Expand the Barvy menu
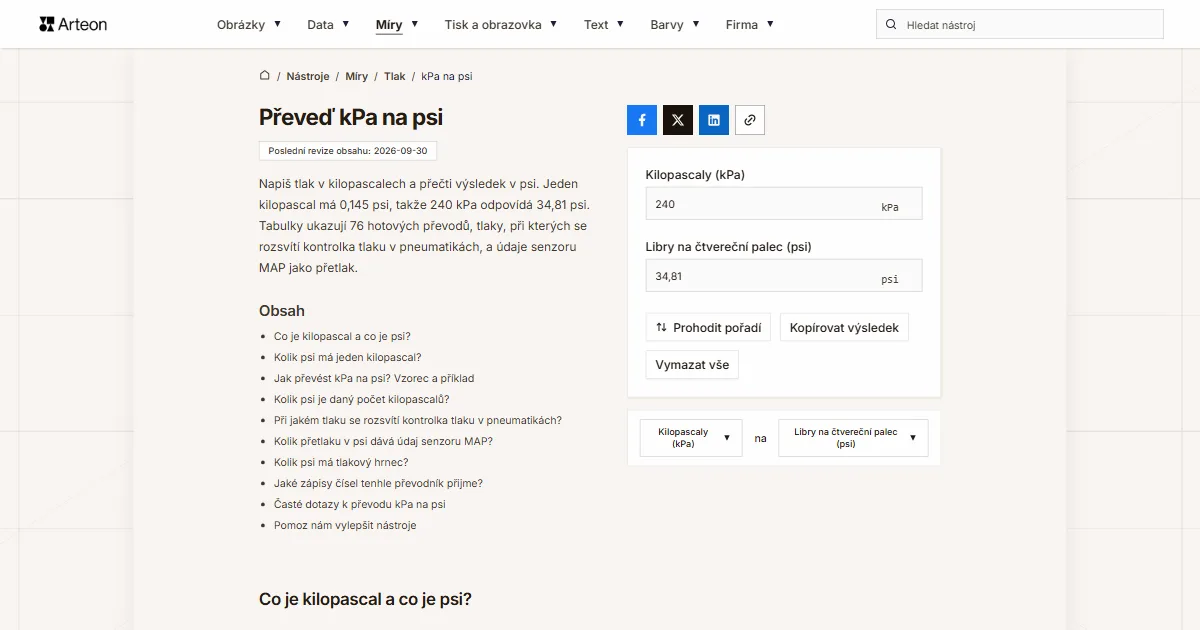The width and height of the screenshot is (1200, 630). 675,24
